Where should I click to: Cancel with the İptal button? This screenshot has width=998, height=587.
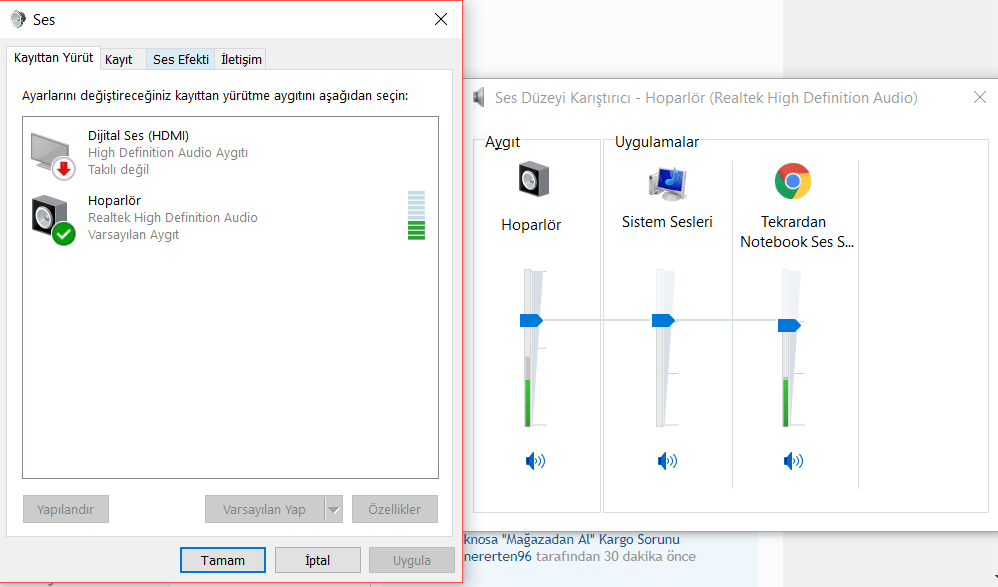(318, 560)
